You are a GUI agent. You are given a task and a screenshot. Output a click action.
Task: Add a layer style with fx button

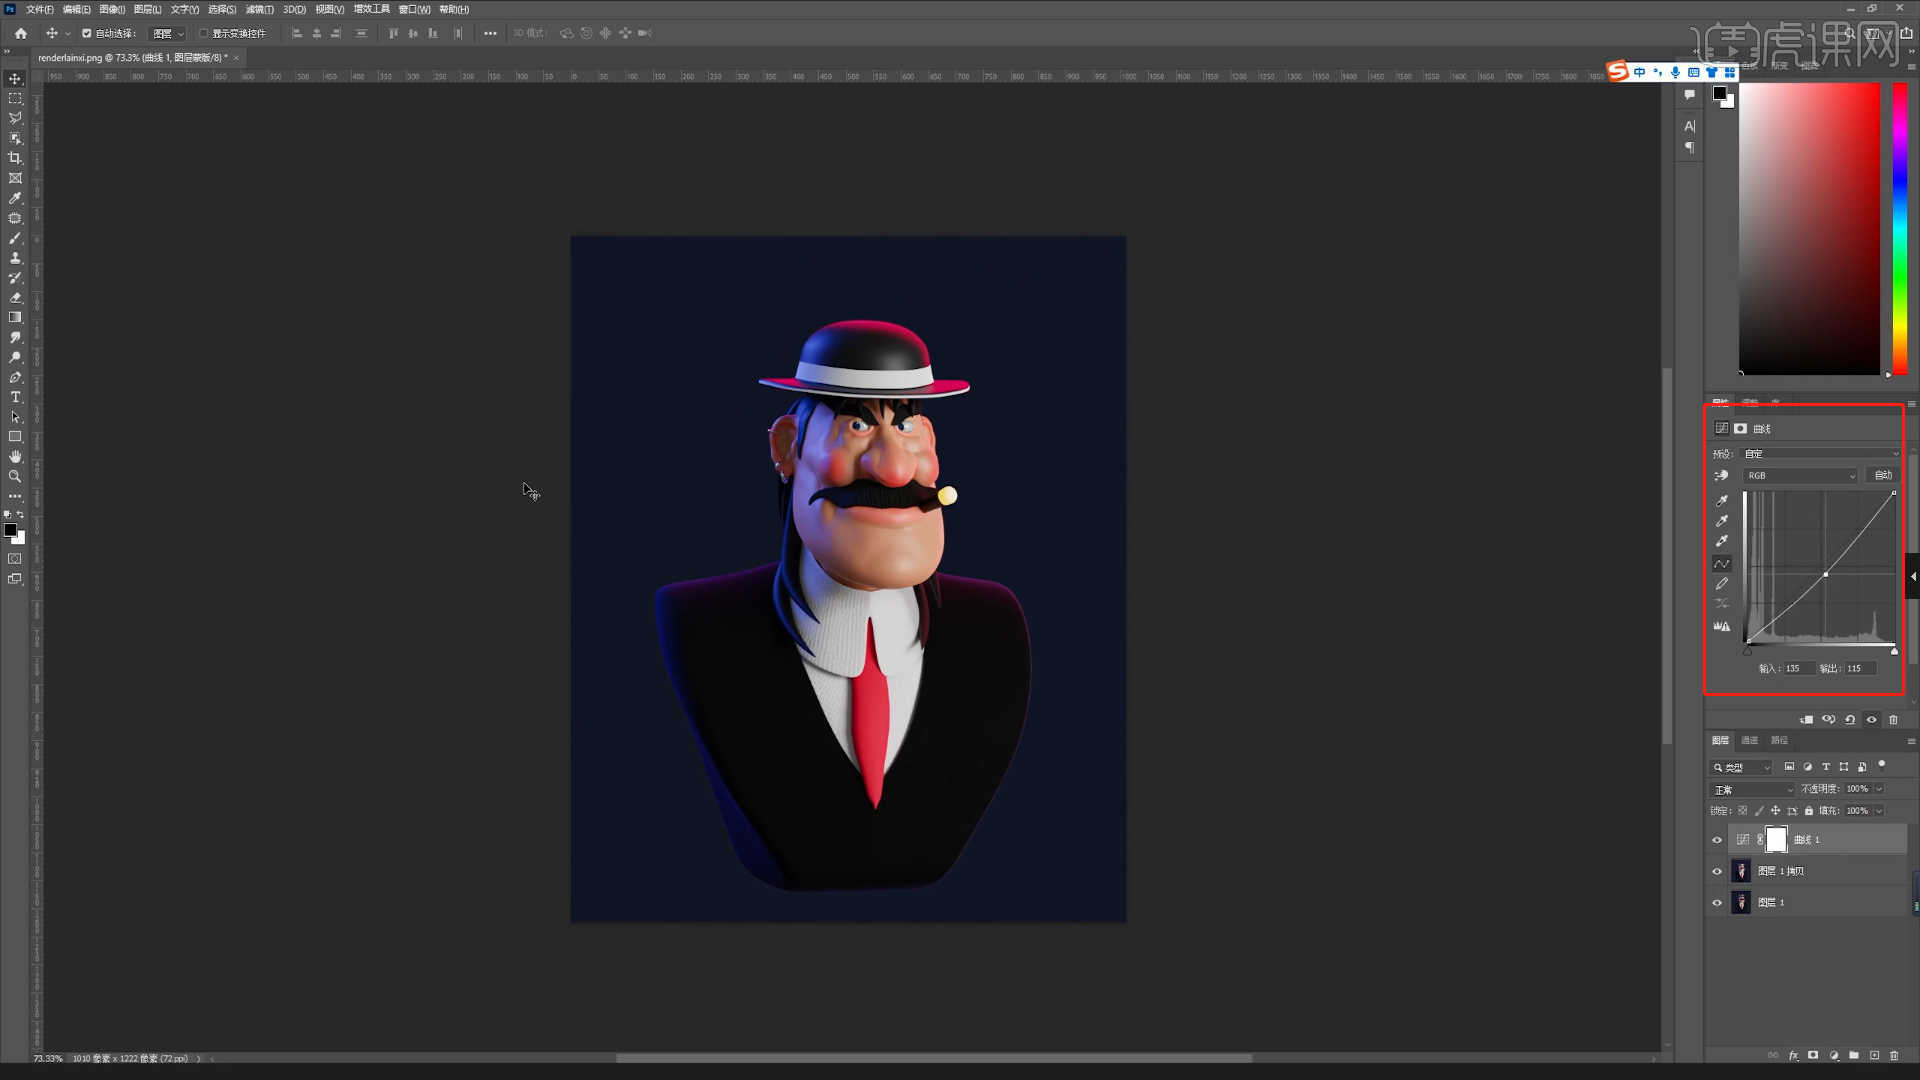point(1793,1056)
